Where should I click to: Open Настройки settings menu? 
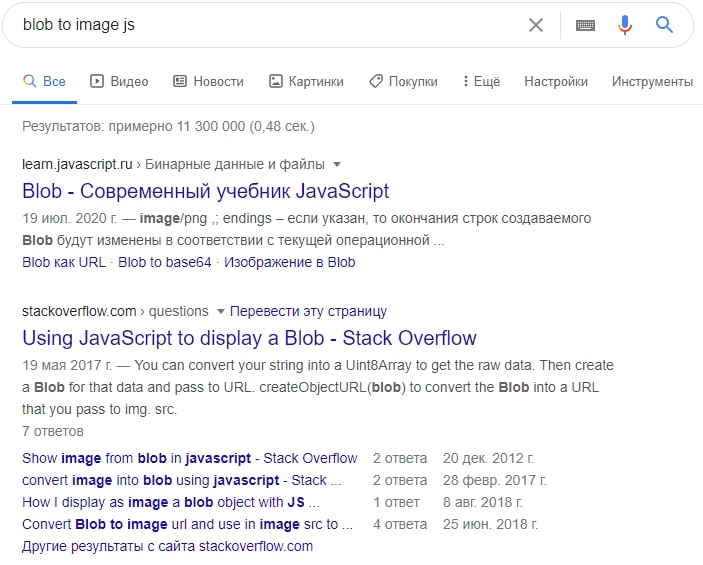(x=556, y=82)
